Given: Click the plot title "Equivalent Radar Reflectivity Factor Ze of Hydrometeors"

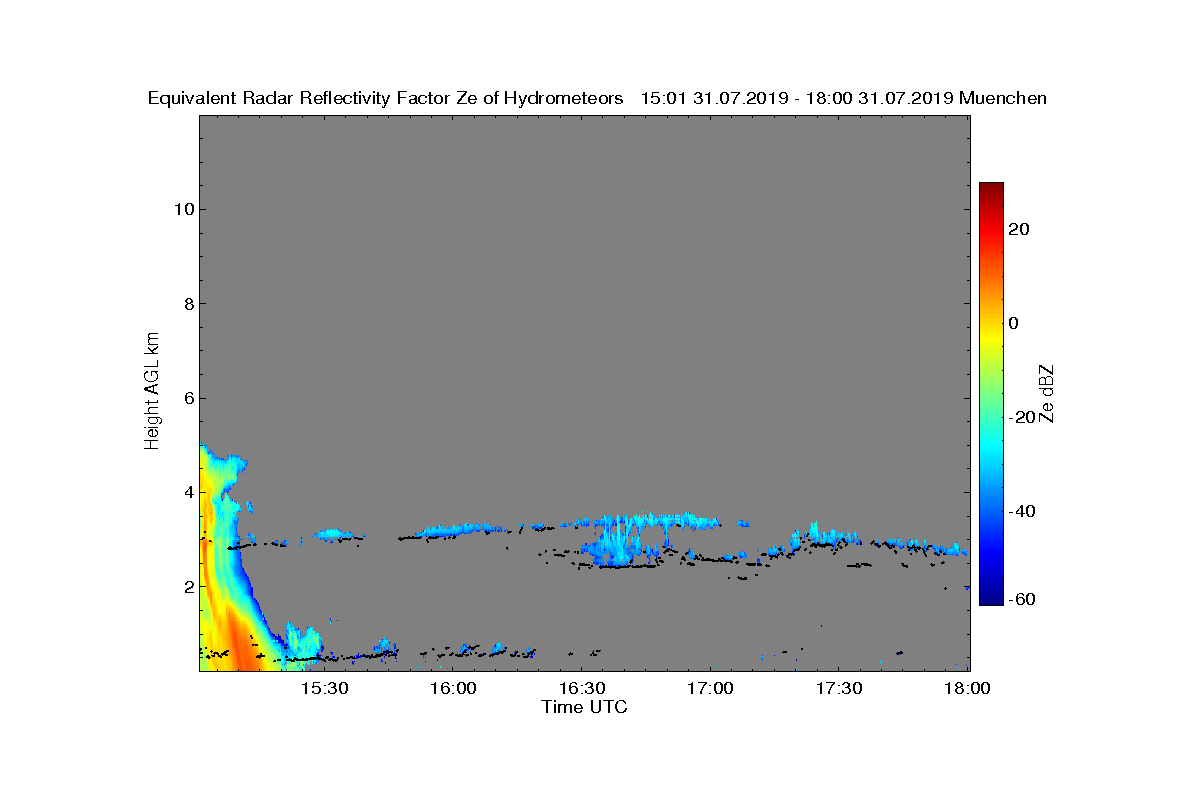Looking at the screenshot, I should click(385, 98).
